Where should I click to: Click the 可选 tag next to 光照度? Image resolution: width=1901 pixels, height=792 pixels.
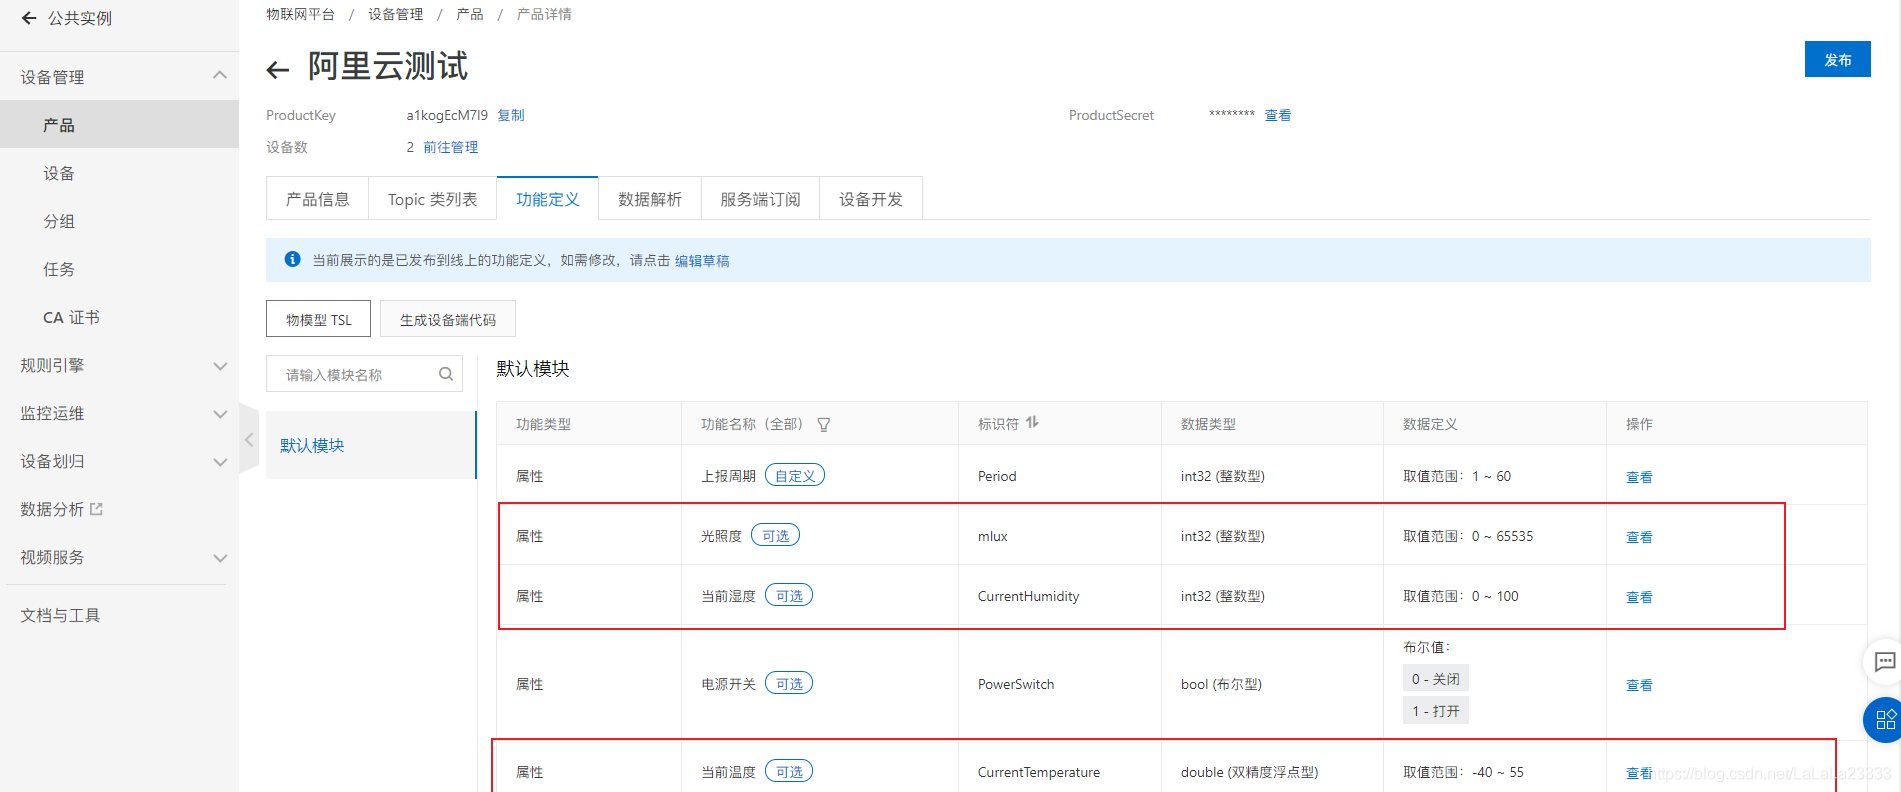(x=775, y=536)
